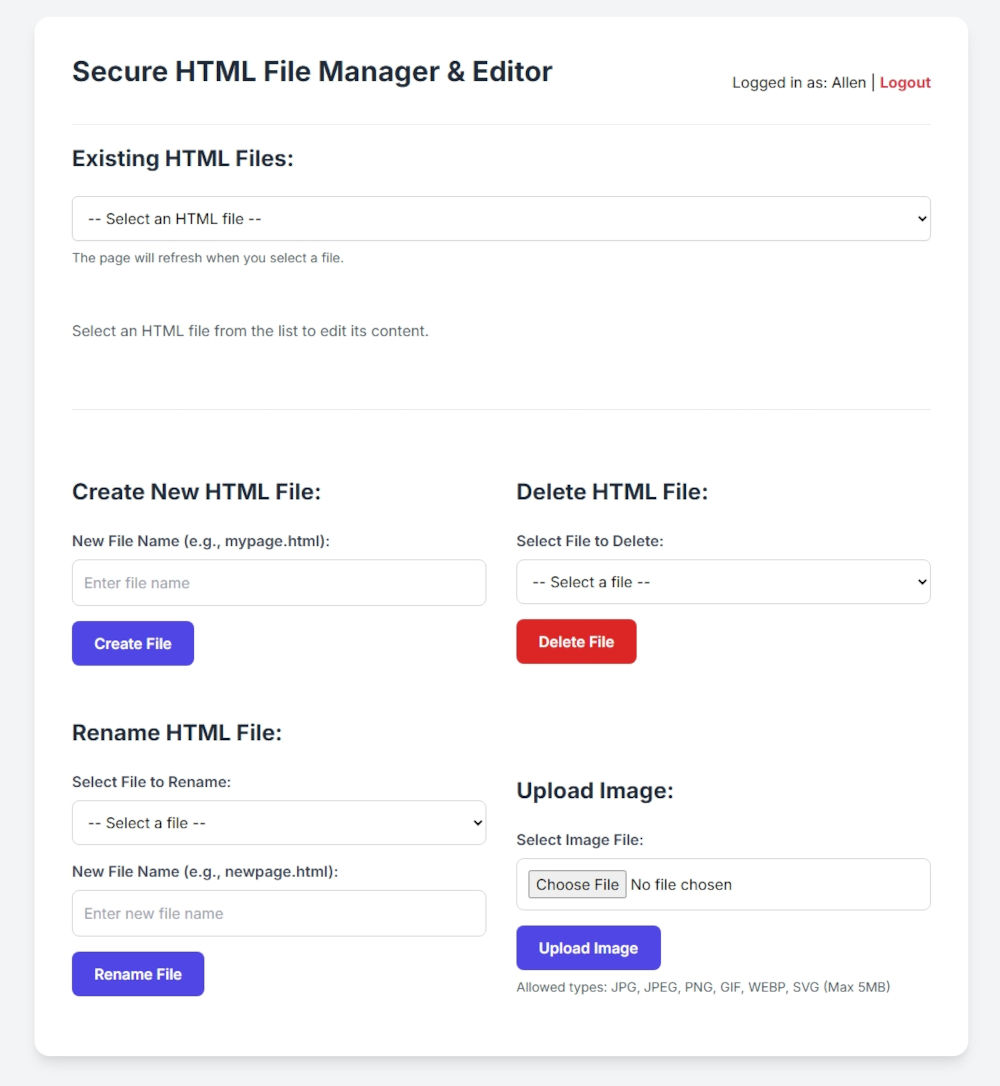Click the No file chosen area

click(x=681, y=884)
